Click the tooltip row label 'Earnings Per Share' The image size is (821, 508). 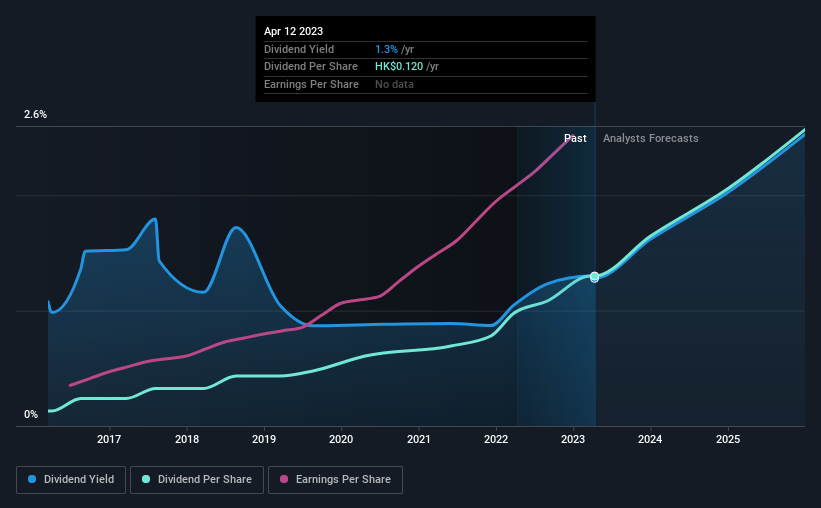312,84
